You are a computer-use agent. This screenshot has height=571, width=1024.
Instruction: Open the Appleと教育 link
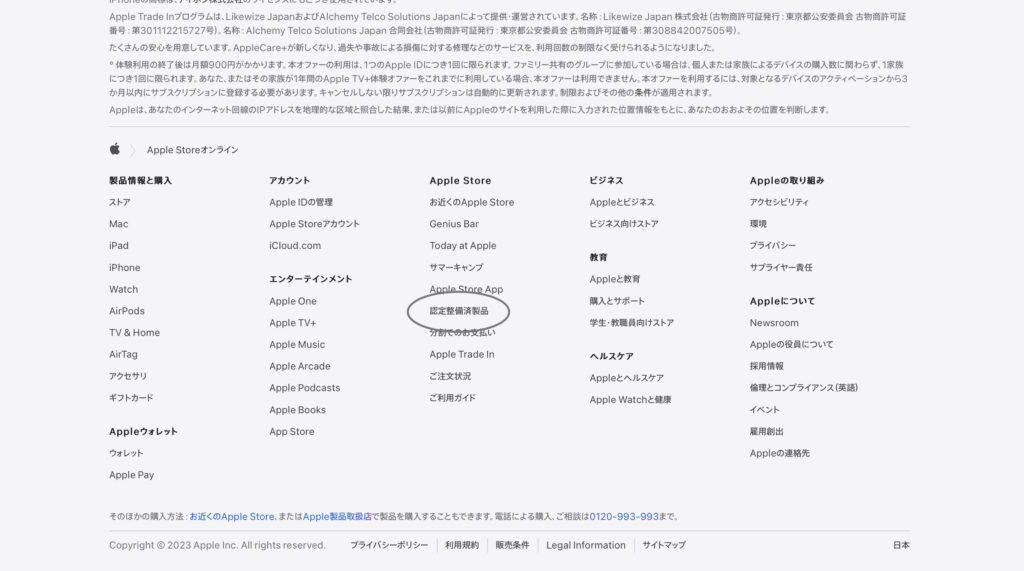615,279
